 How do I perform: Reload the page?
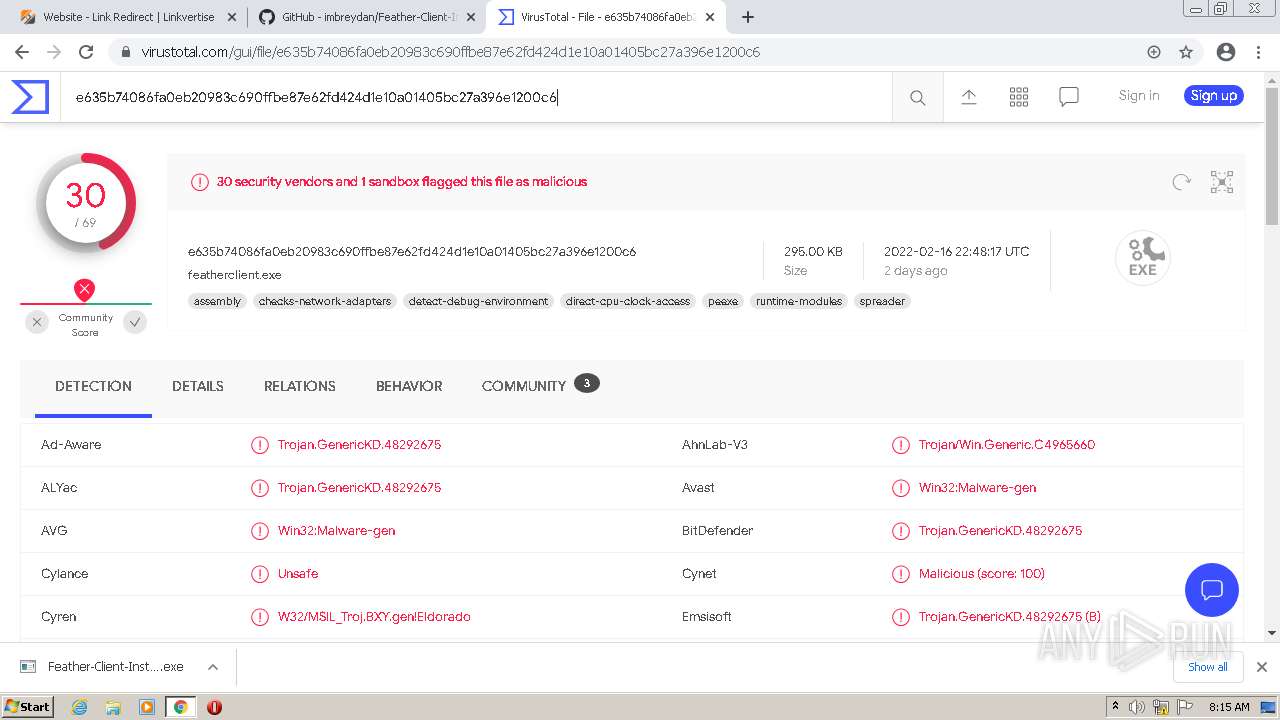click(86, 52)
